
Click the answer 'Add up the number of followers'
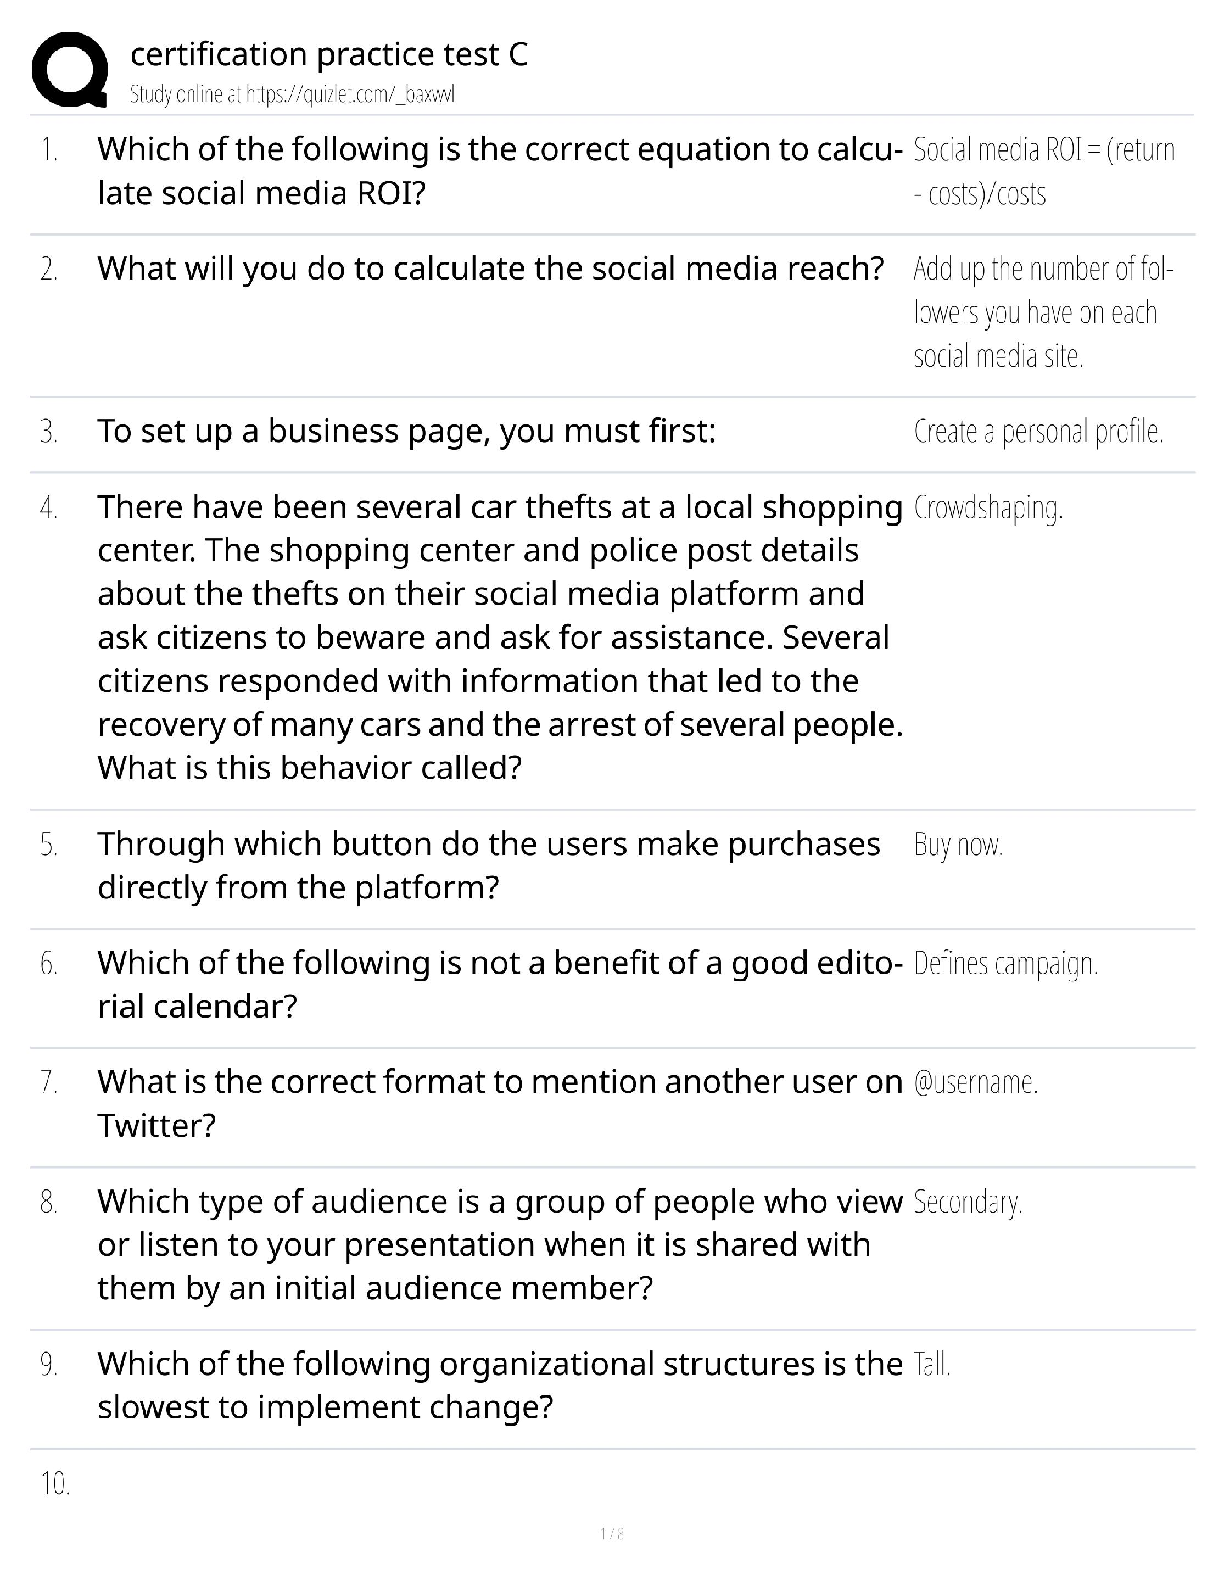pyautogui.click(x=1043, y=312)
